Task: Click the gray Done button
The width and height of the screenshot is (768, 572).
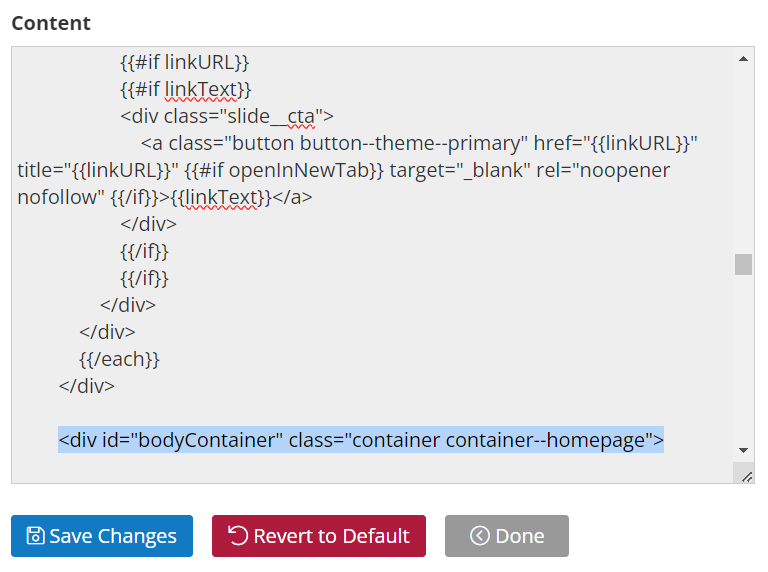Action: [507, 536]
